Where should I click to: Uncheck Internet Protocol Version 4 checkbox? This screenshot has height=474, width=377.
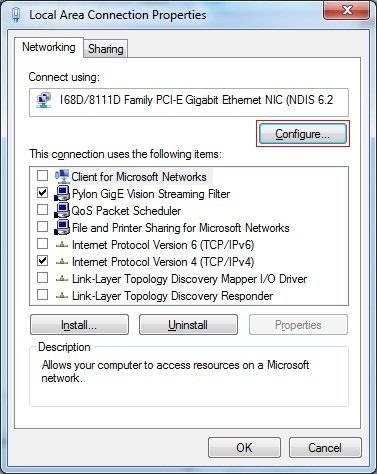42,260
